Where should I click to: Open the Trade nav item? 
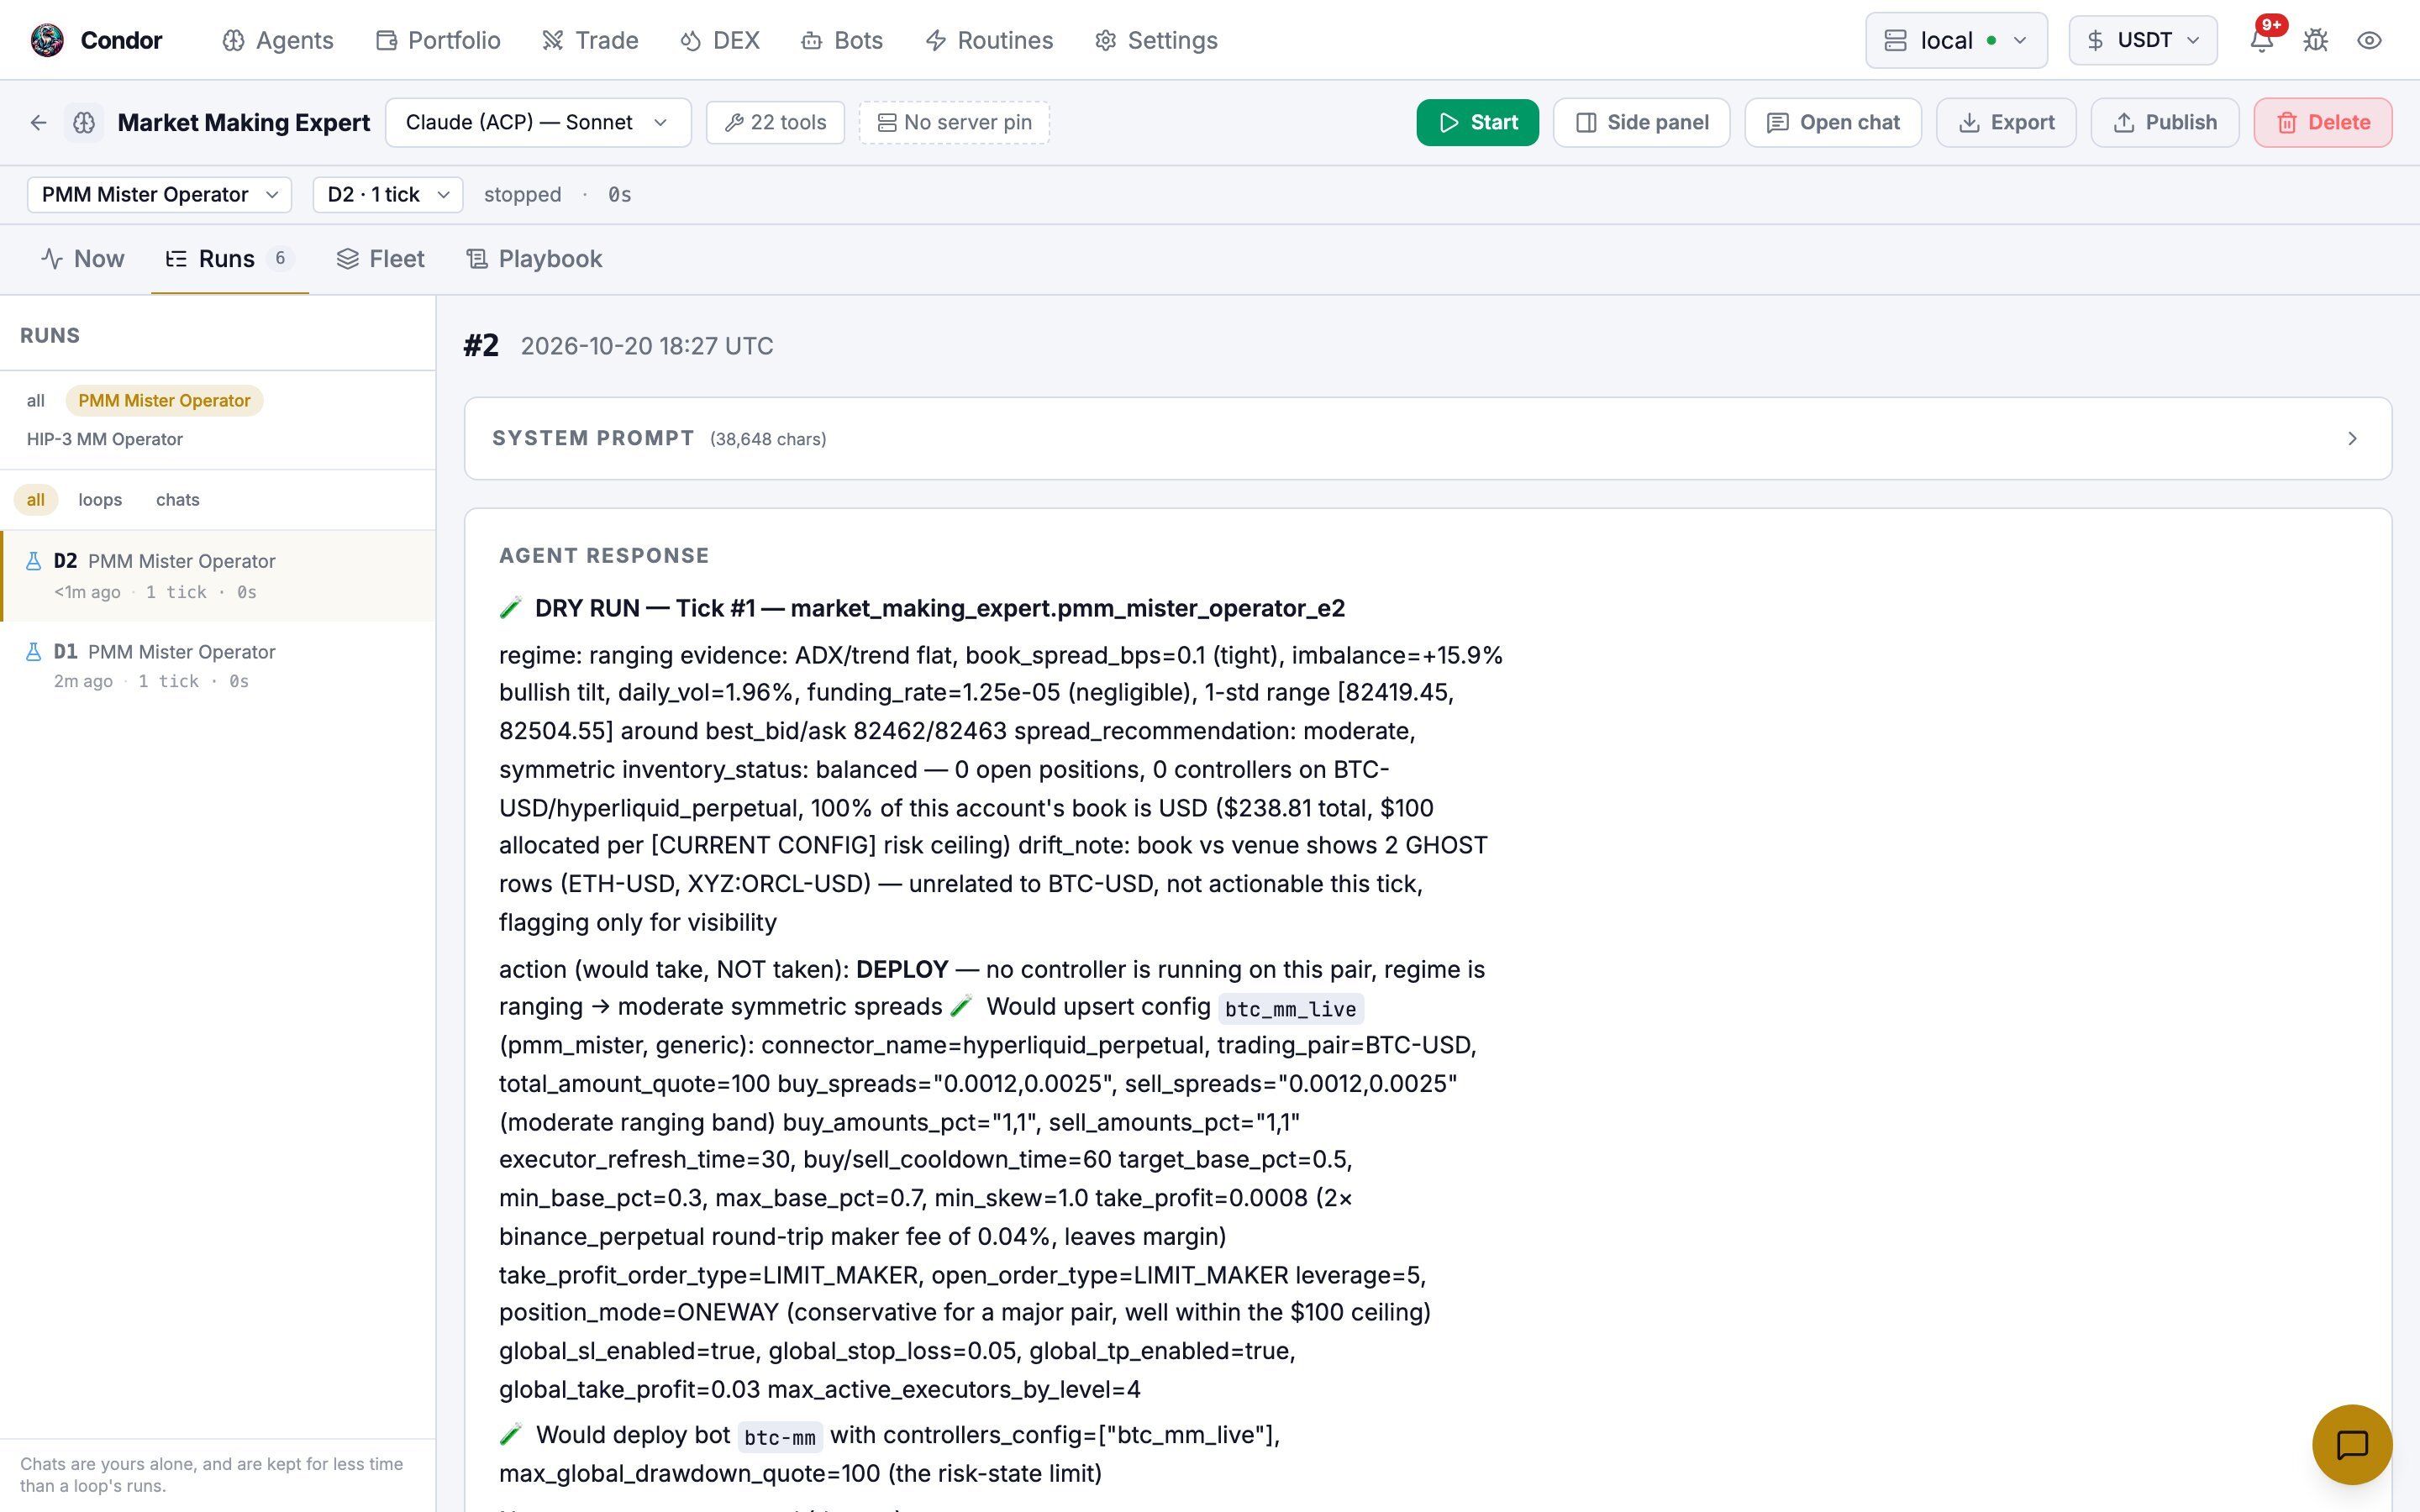(x=590, y=40)
